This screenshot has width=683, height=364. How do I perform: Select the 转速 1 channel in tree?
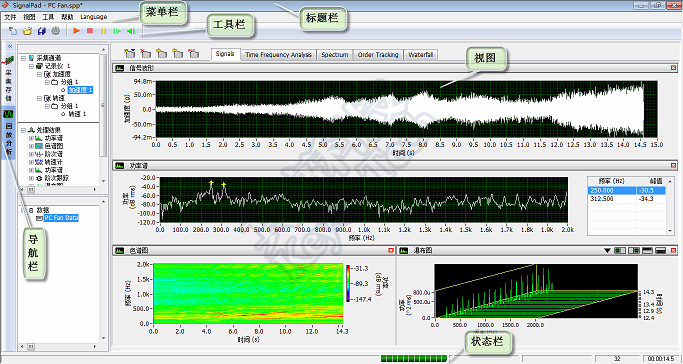(x=78, y=114)
